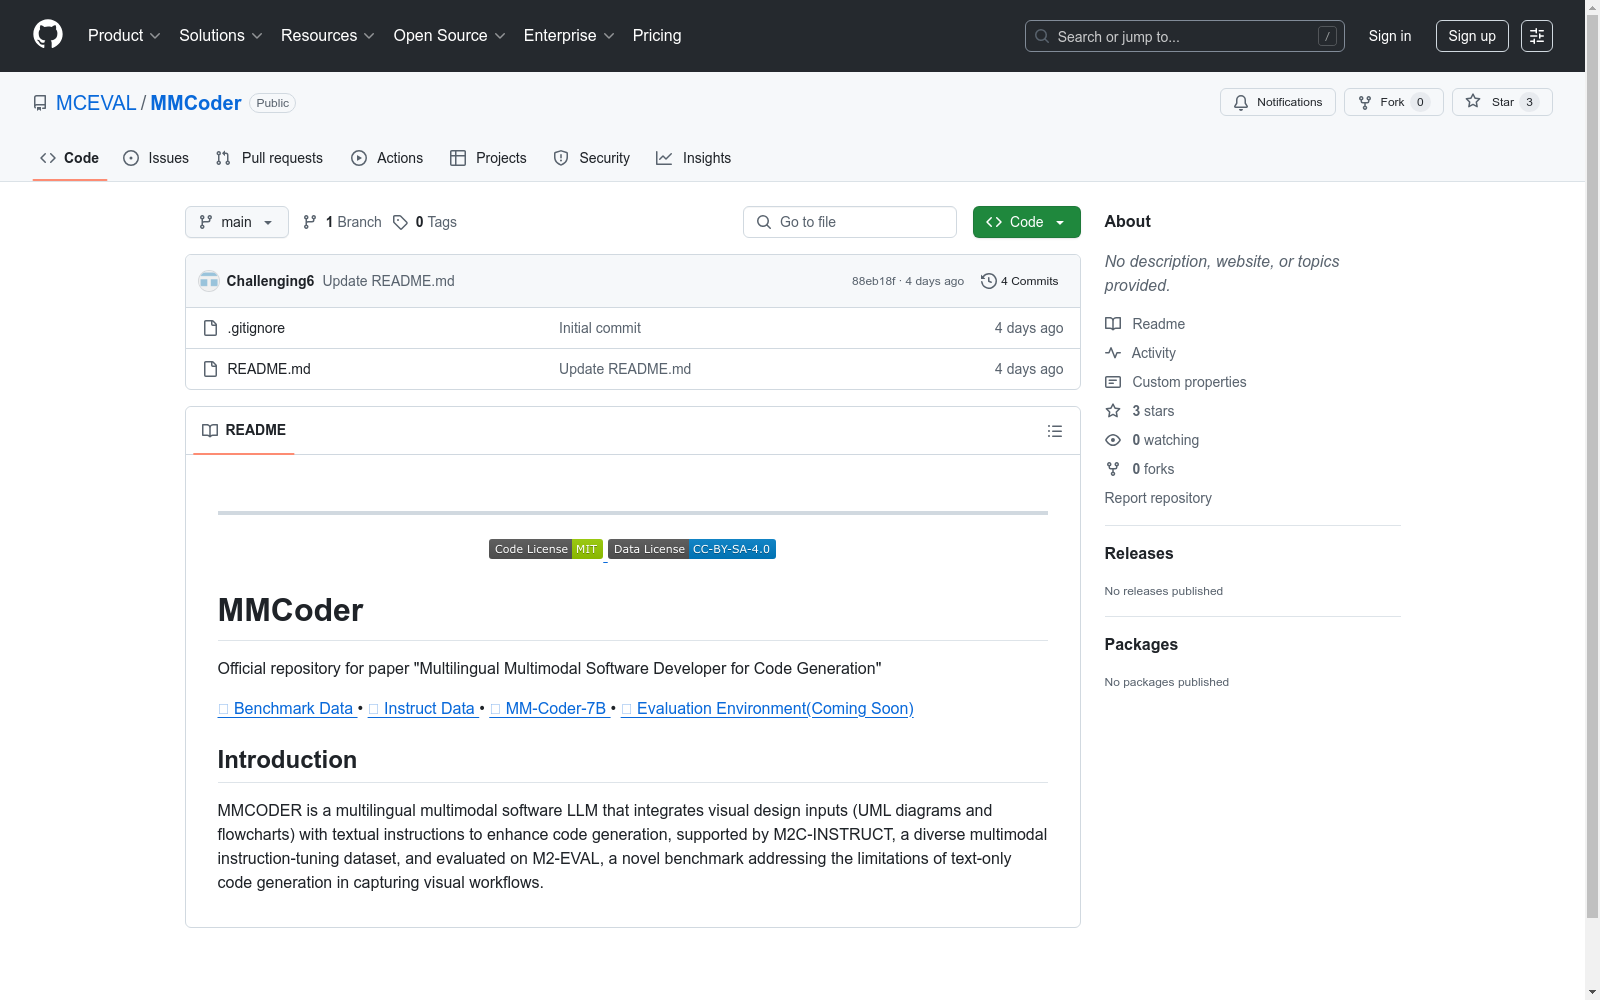Viewport: 1600px width, 1000px height.
Task: Click the commit history clock icon
Action: [989, 281]
